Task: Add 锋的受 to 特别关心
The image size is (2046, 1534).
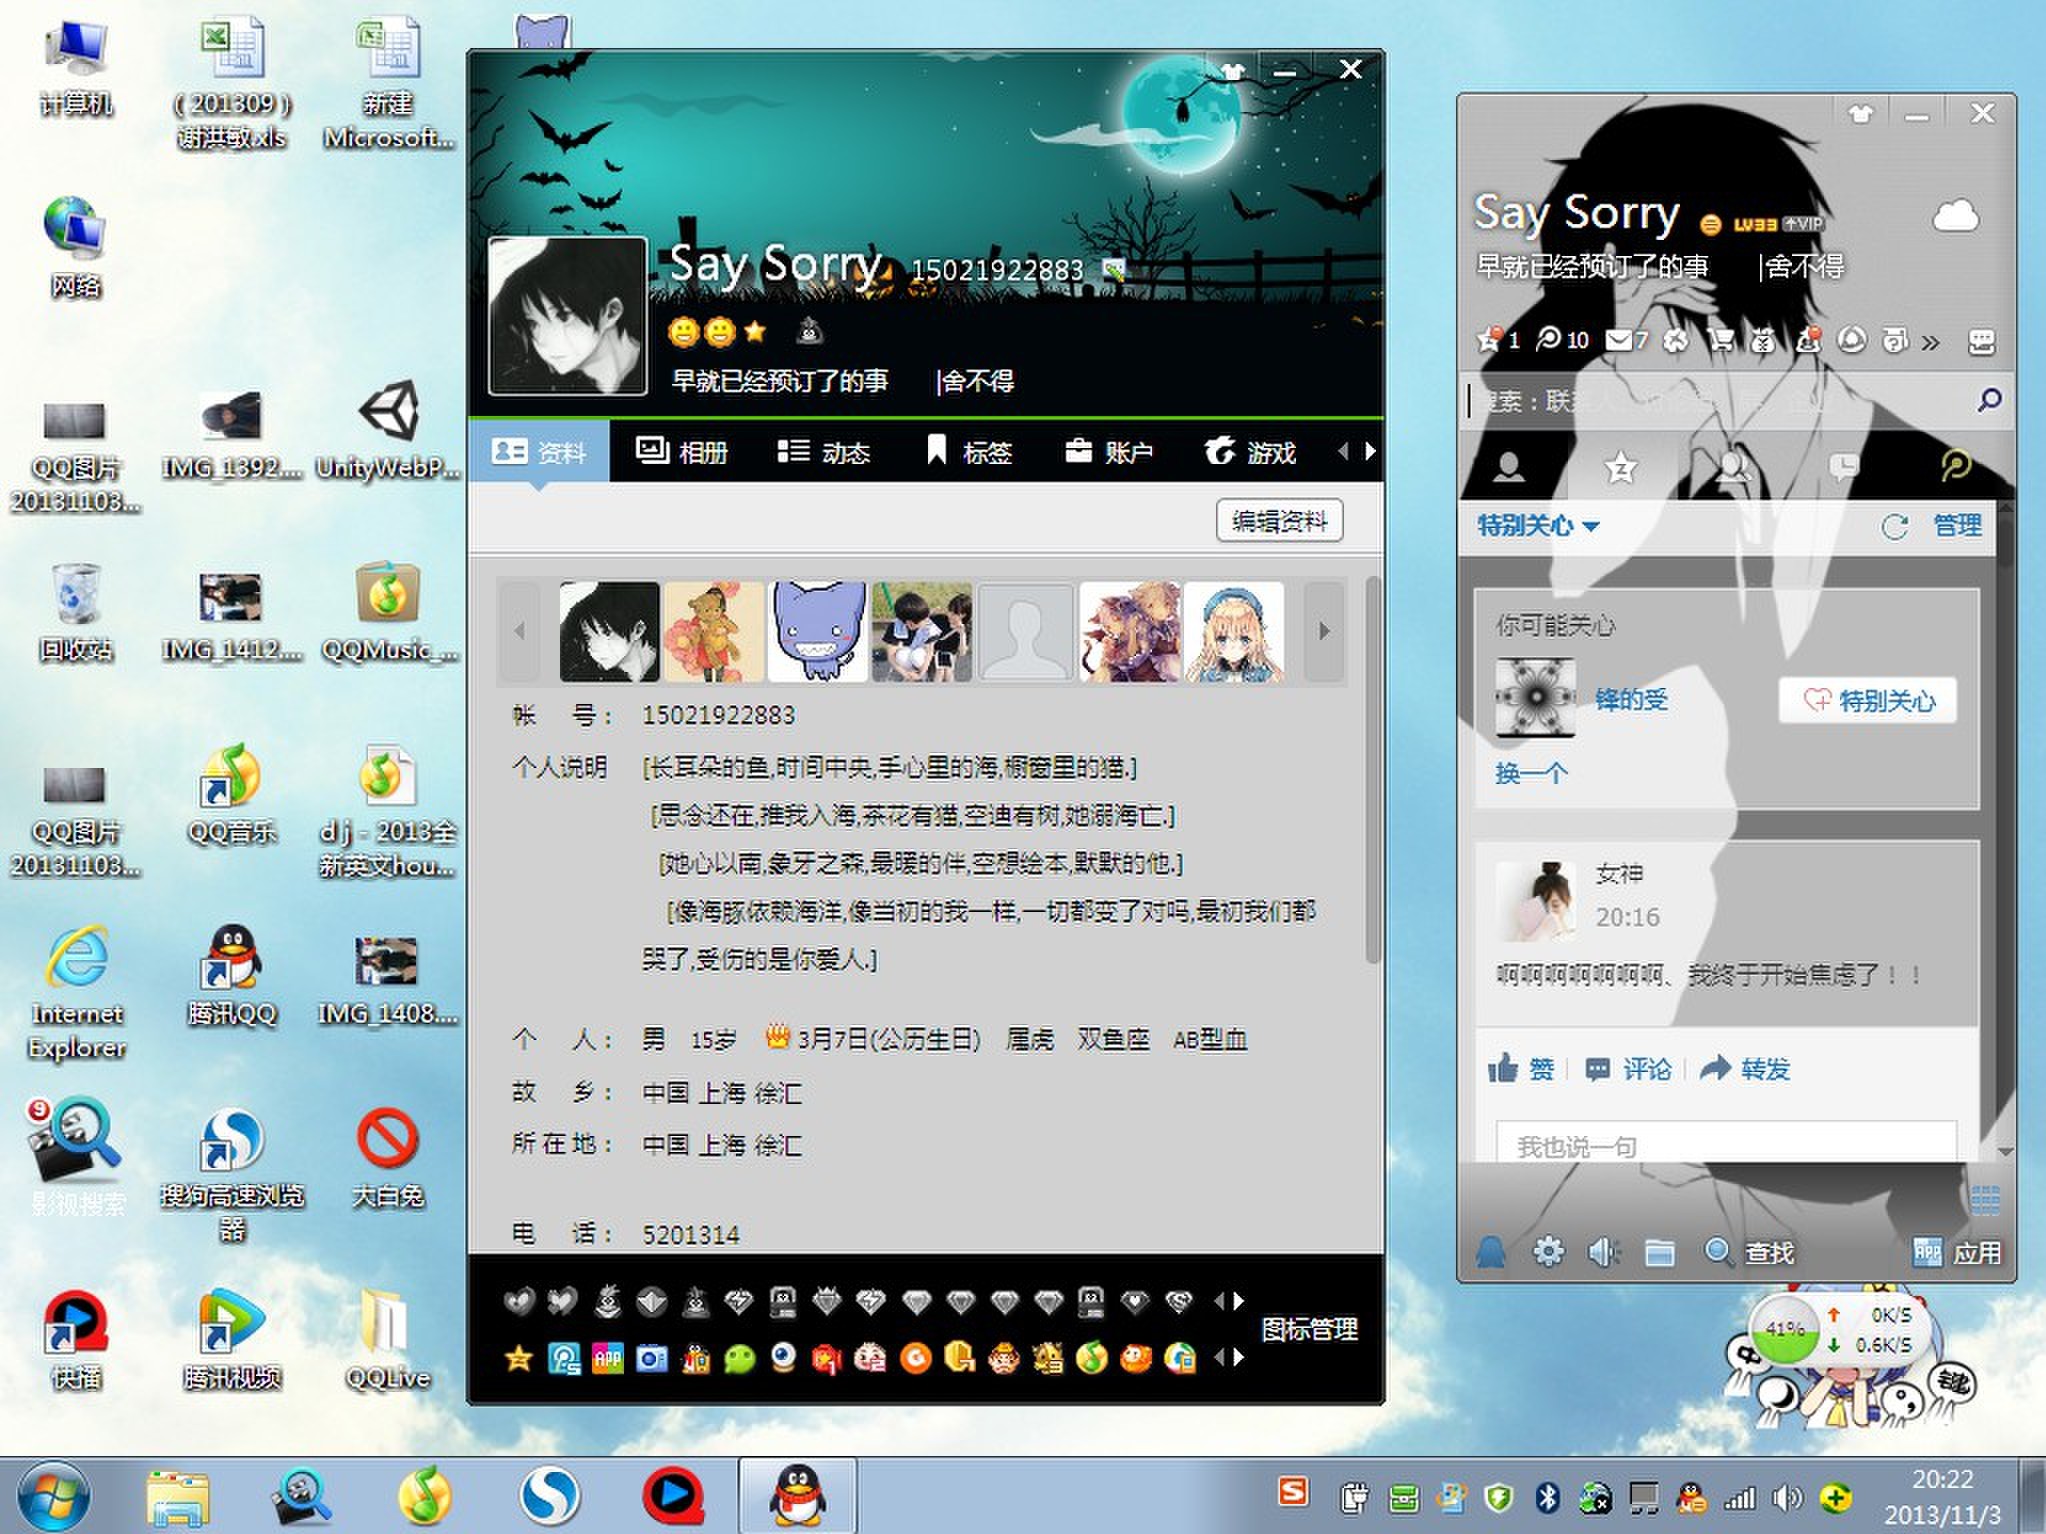Action: 1868,700
